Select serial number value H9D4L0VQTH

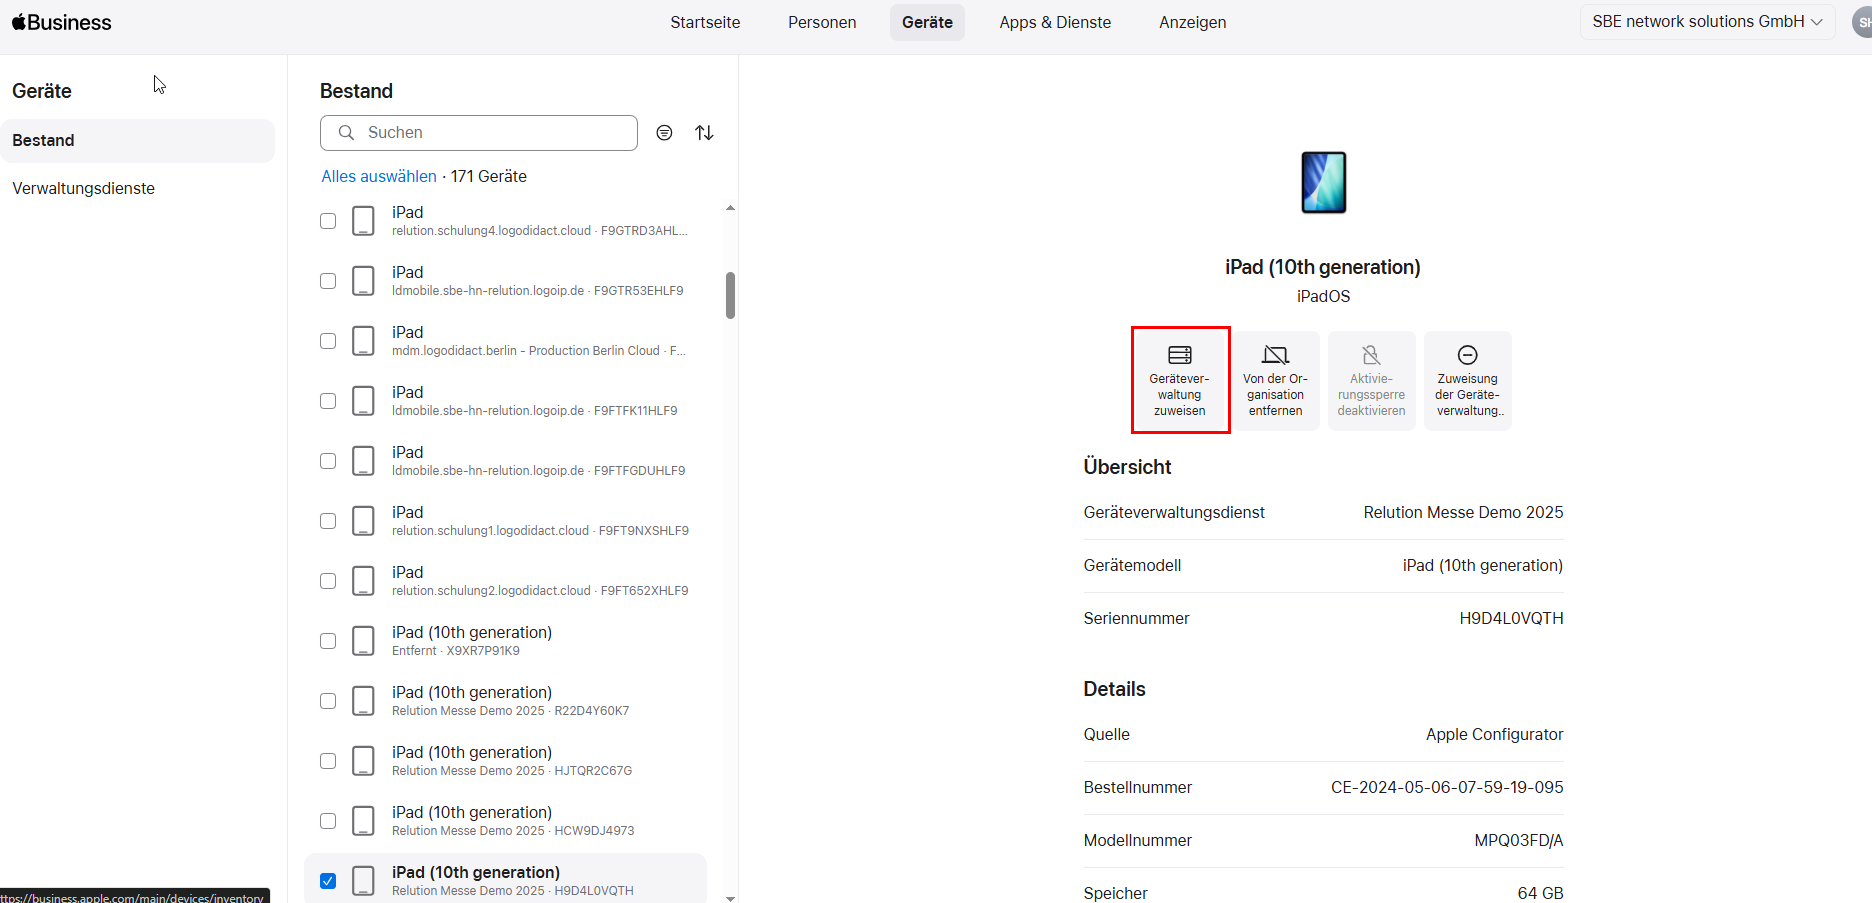pos(1511,619)
